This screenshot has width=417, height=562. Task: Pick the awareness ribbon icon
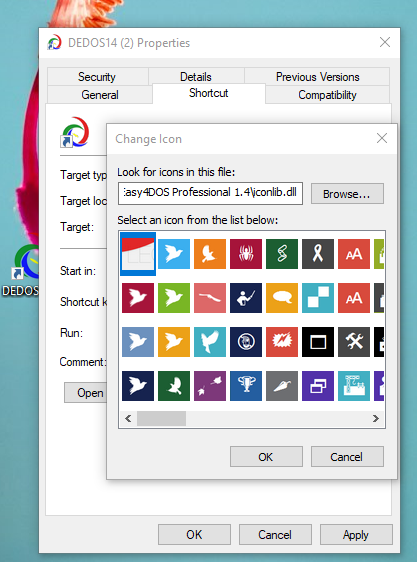(x=318, y=254)
